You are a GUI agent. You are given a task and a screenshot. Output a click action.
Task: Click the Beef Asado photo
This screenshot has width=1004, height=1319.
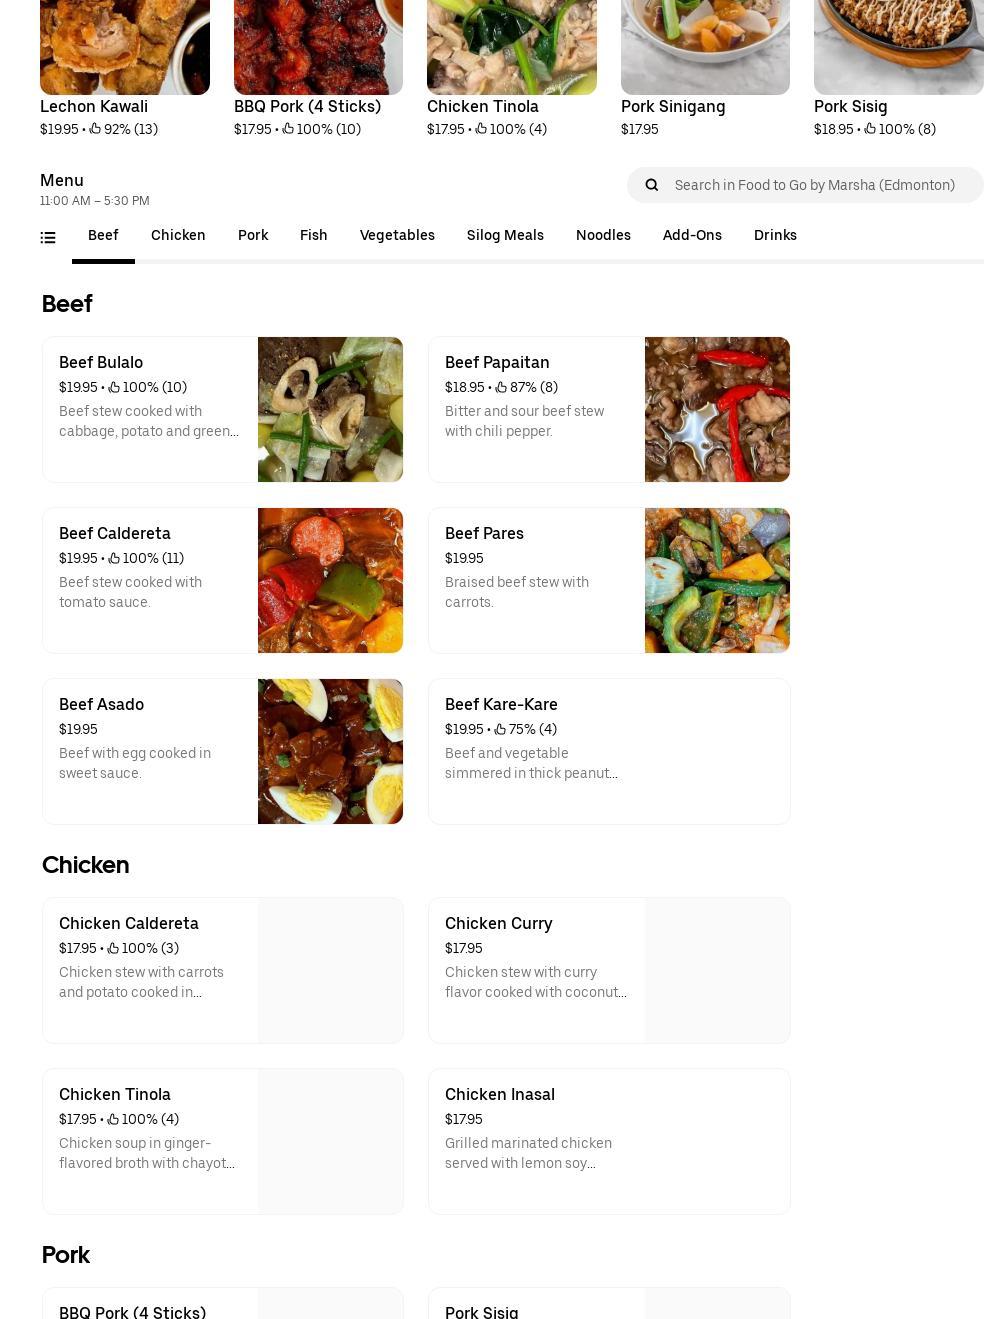click(x=330, y=751)
